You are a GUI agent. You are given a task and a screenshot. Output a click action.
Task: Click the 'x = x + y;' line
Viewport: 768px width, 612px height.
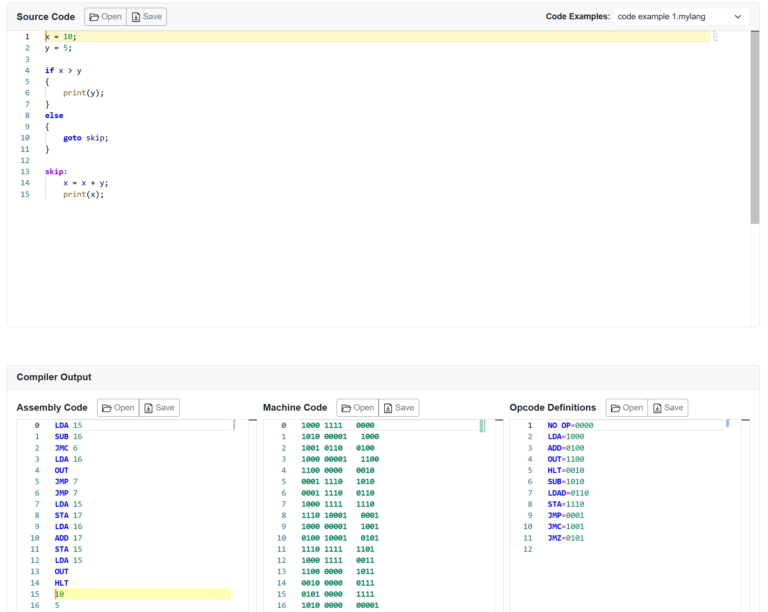86,183
